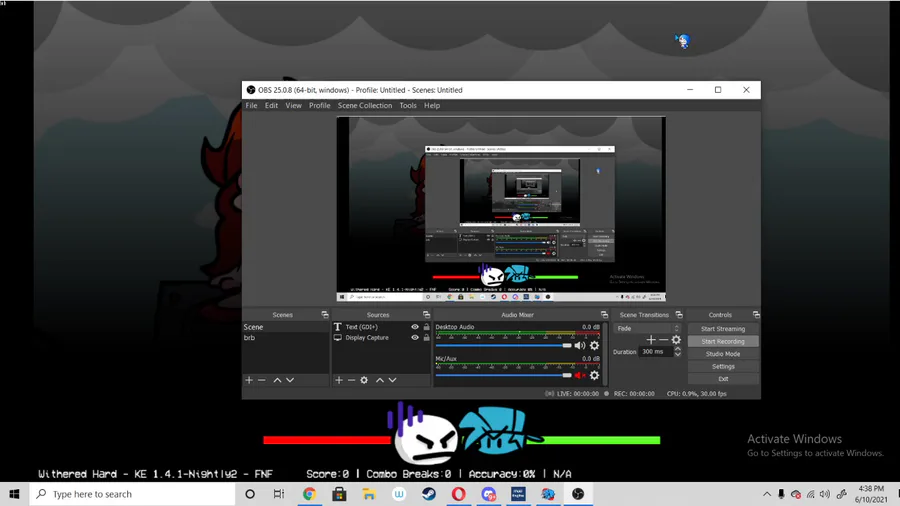The image size is (900, 506).
Task: Open the Scene Collection menu
Action: 365,106
